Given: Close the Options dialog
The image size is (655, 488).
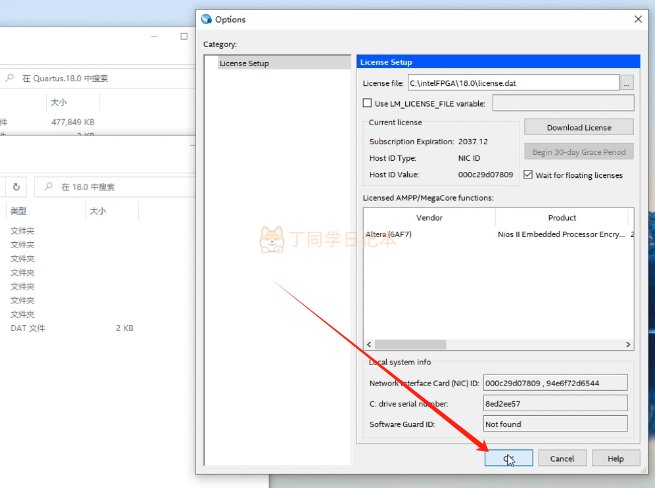Looking at the screenshot, I should tap(638, 19).
